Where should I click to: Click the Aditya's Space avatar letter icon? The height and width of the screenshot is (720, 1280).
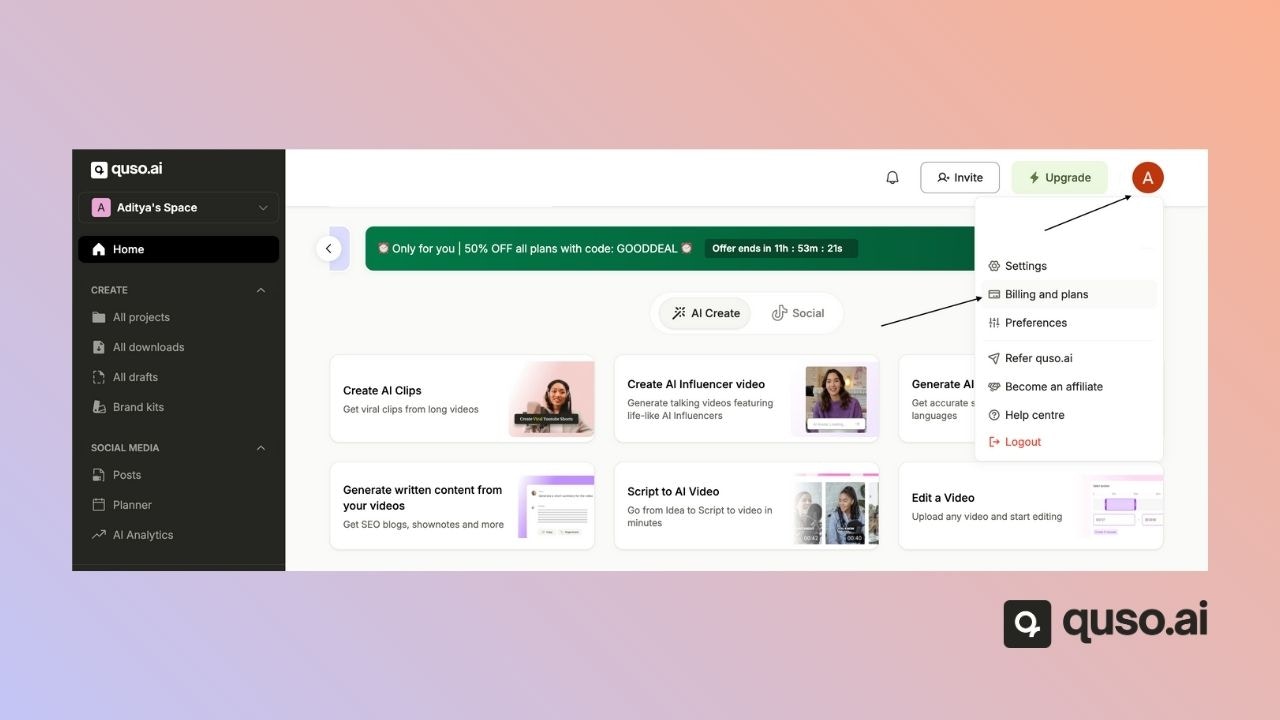[100, 208]
